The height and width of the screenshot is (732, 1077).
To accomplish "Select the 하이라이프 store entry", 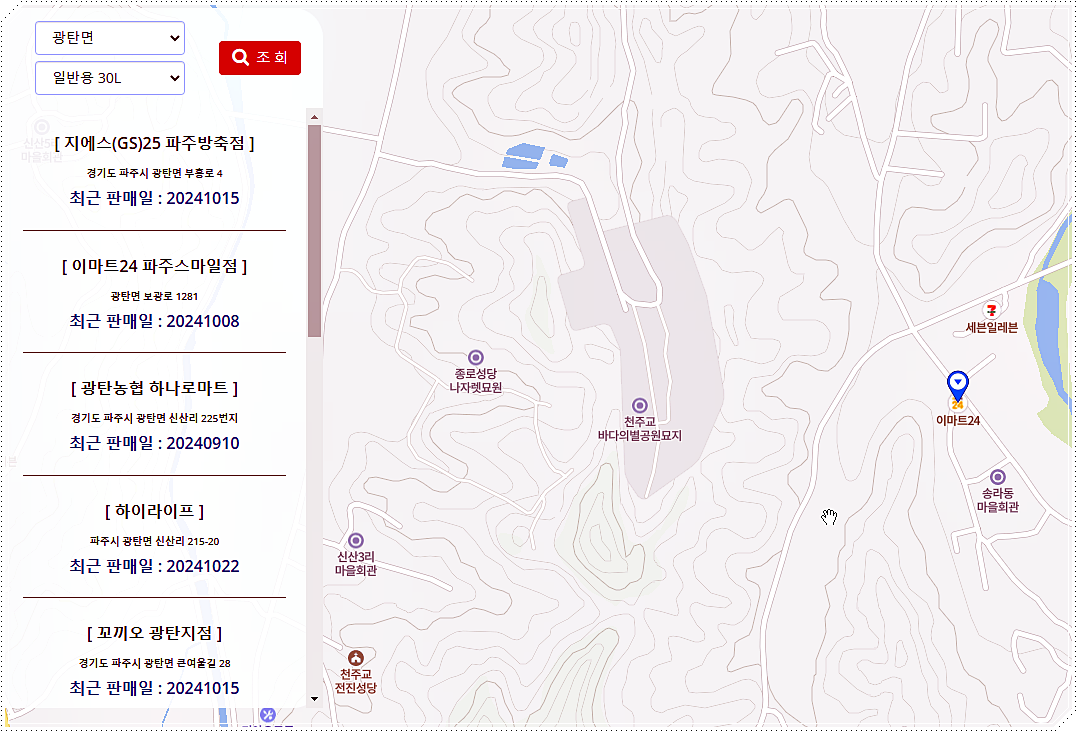I will 155,538.
